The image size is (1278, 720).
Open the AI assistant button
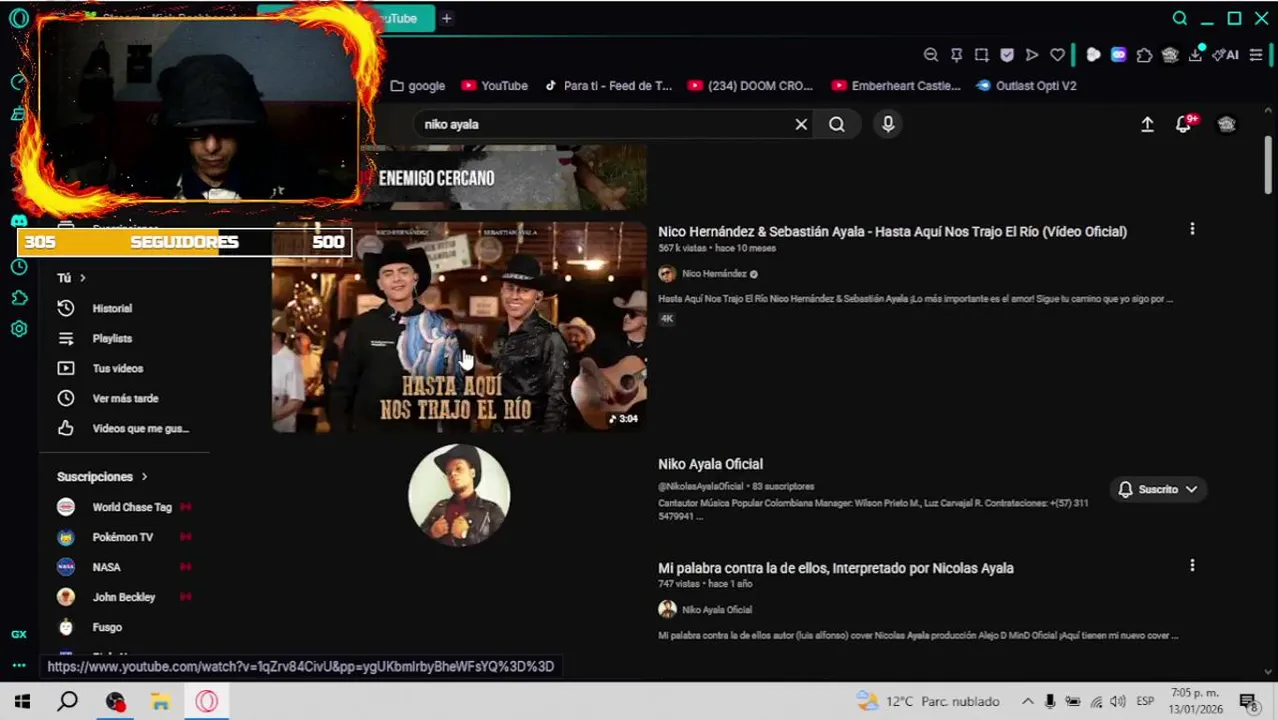[1226, 55]
